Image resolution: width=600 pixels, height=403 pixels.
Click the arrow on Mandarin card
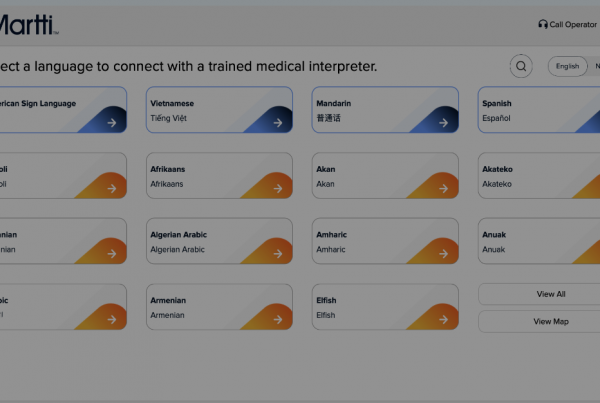(443, 123)
